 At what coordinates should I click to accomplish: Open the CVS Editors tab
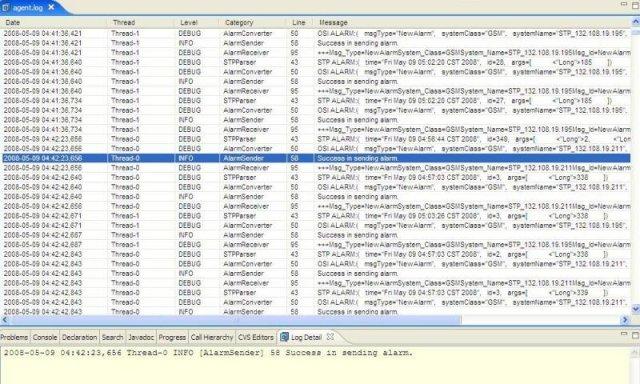point(256,337)
